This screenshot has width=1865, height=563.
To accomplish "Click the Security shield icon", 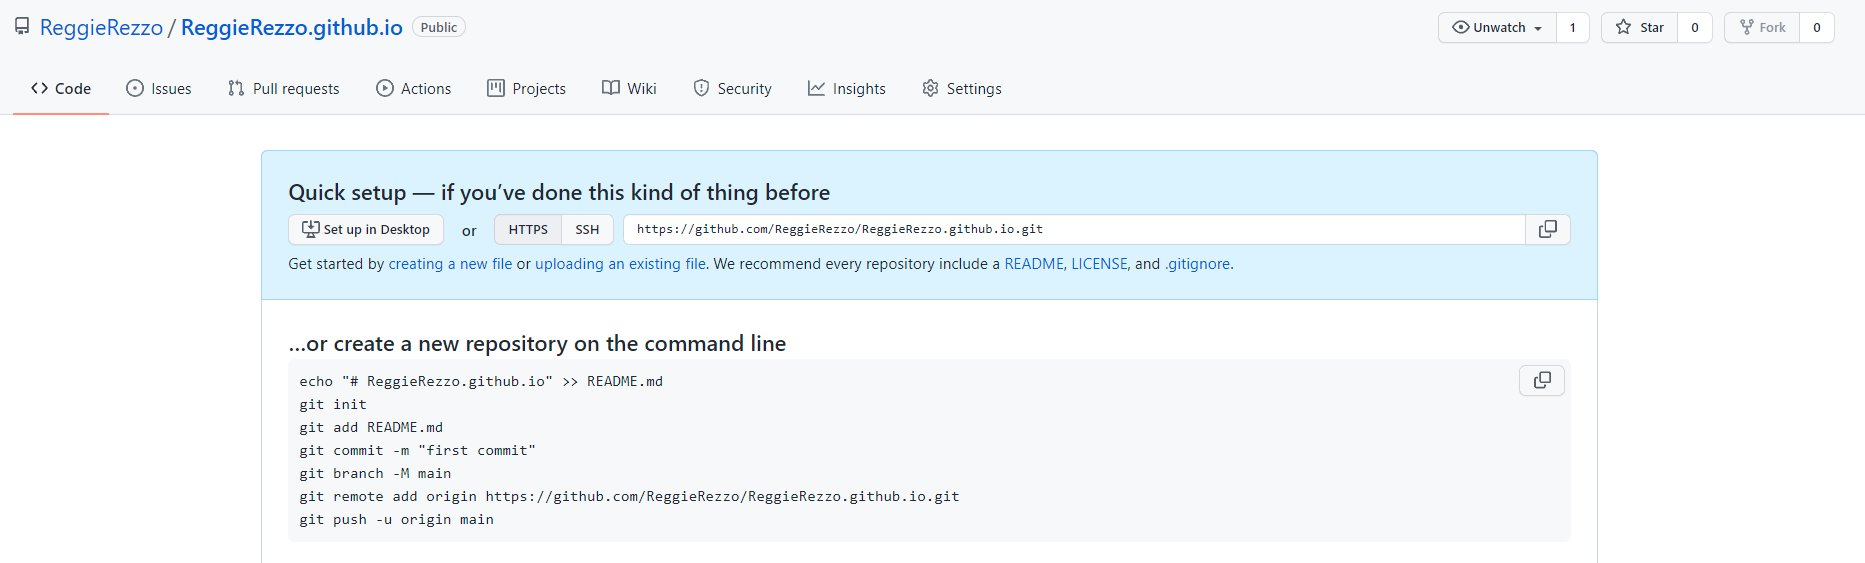I will pyautogui.click(x=702, y=88).
